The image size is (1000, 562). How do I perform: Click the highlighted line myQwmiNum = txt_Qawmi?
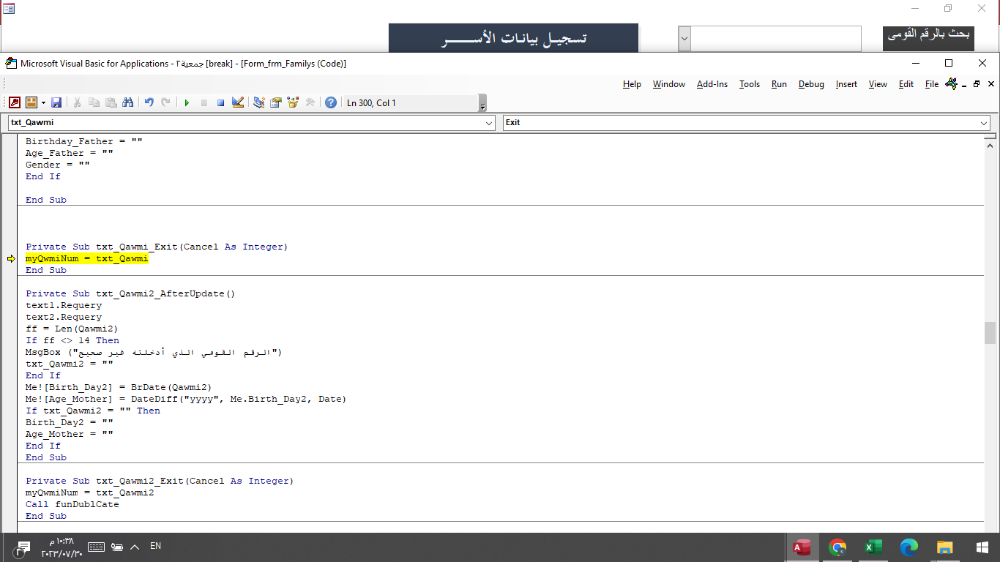coord(87,258)
